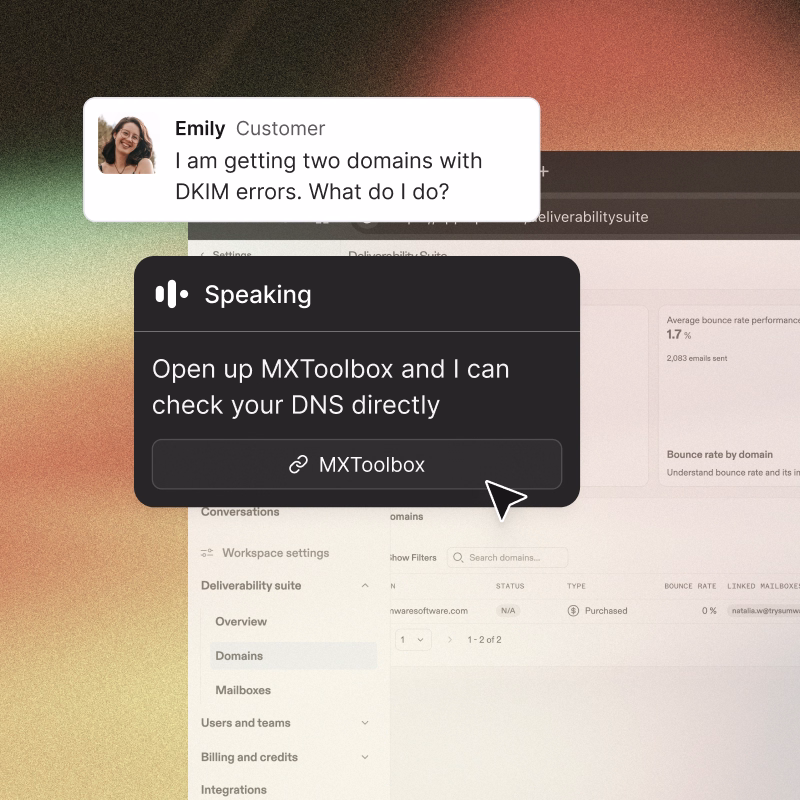Click the Workspace settings sliders icon
This screenshot has height=800, width=800.
(207, 553)
